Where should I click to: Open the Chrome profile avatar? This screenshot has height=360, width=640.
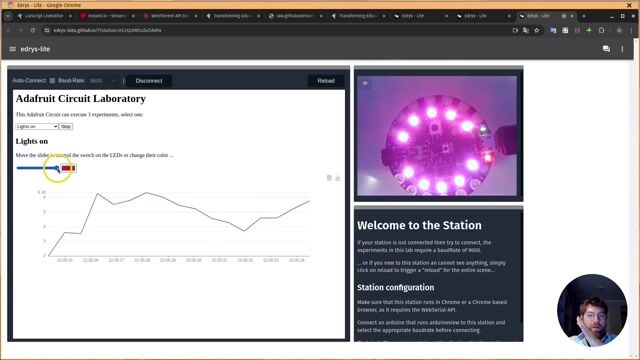click(619, 30)
